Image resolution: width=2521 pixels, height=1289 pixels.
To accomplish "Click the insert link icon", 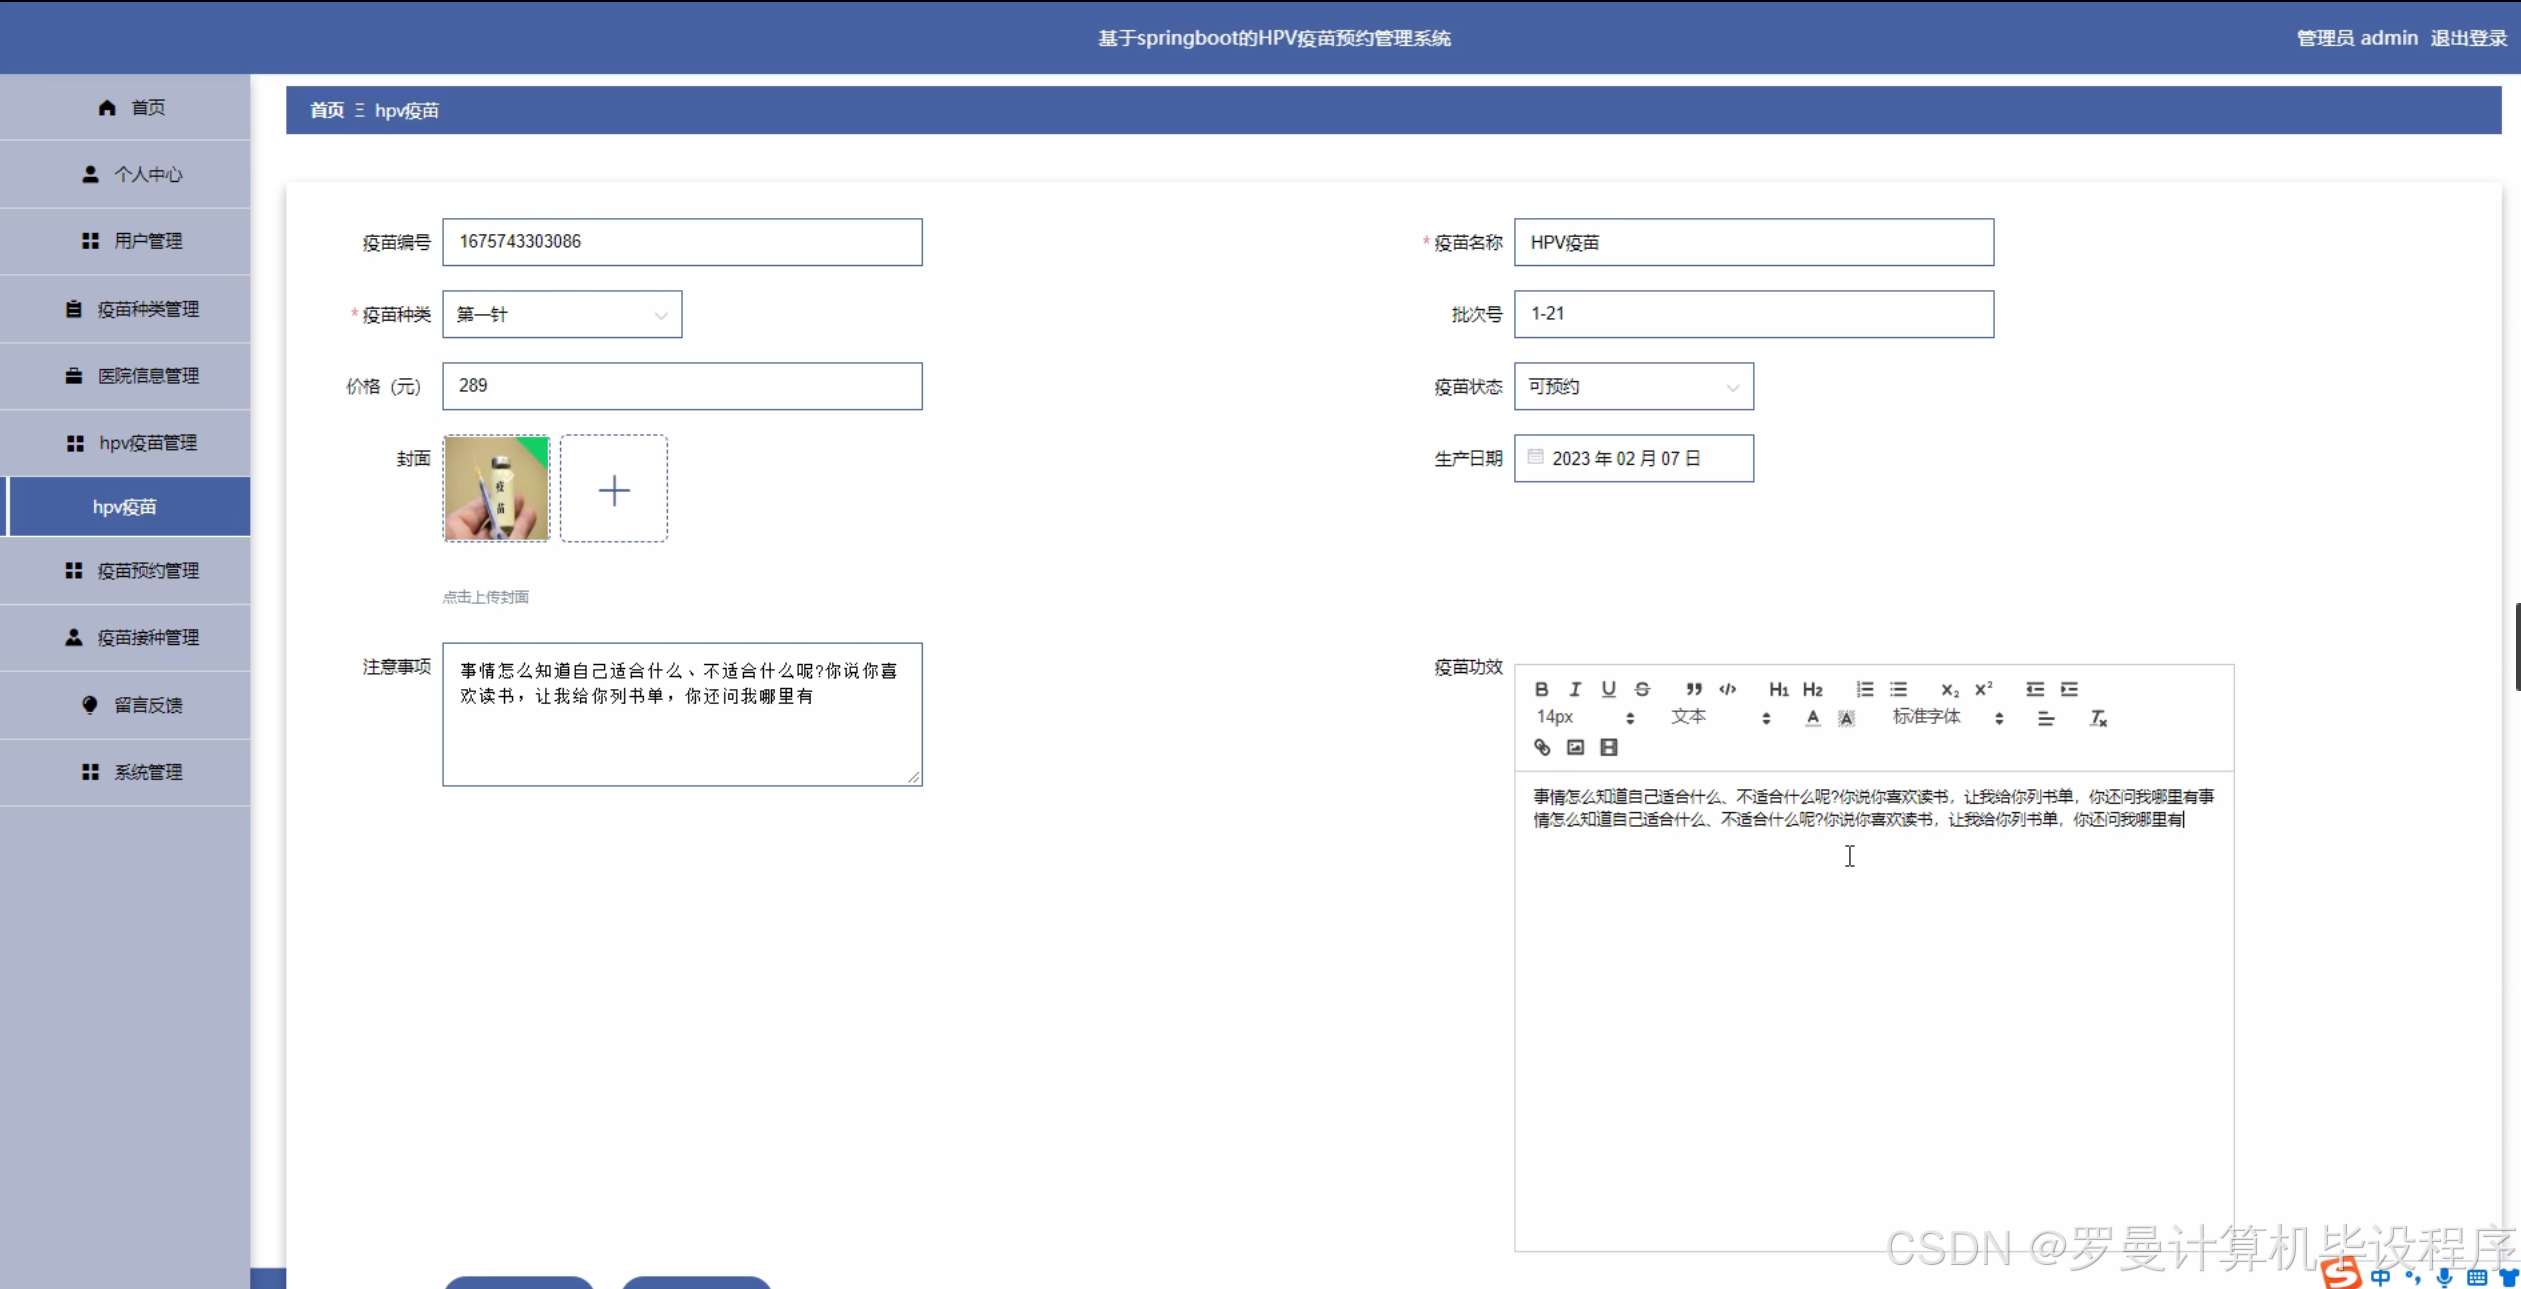I will pos(1541,747).
